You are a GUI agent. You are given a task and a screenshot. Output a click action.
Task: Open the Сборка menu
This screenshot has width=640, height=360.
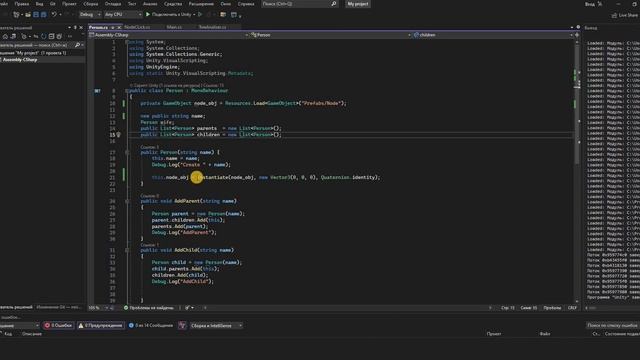91,4
